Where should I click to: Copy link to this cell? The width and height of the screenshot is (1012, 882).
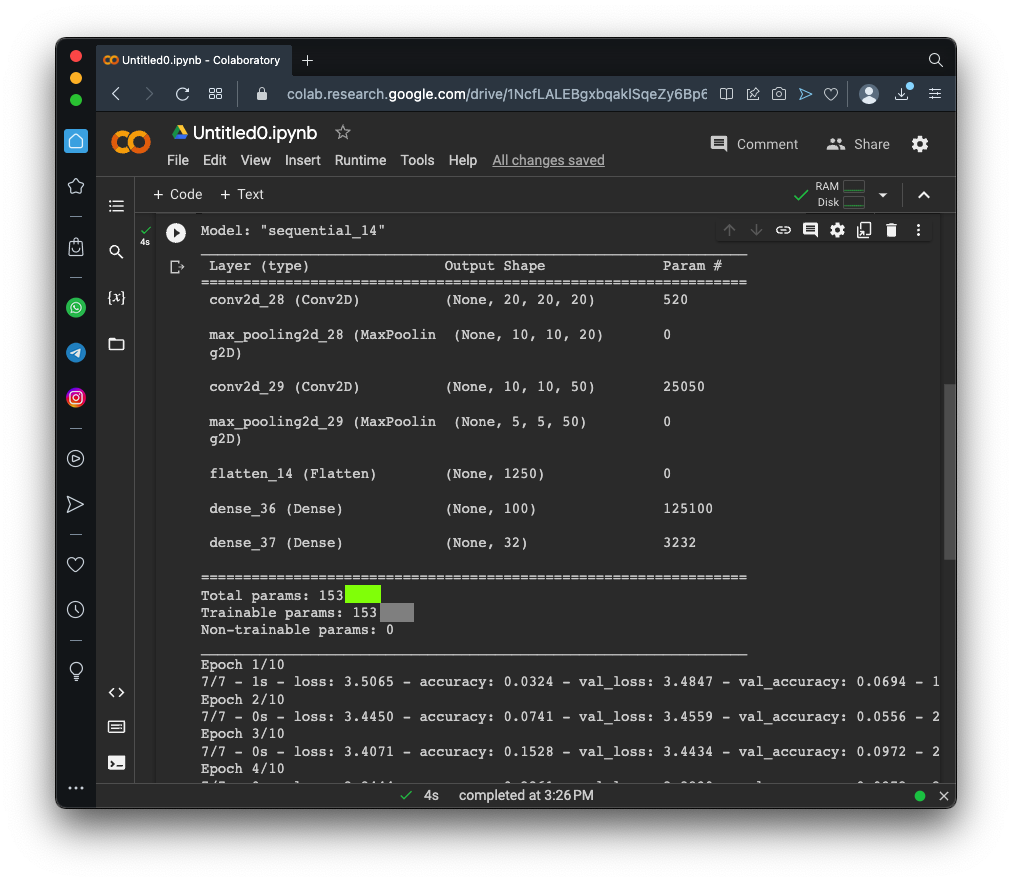[x=783, y=230]
